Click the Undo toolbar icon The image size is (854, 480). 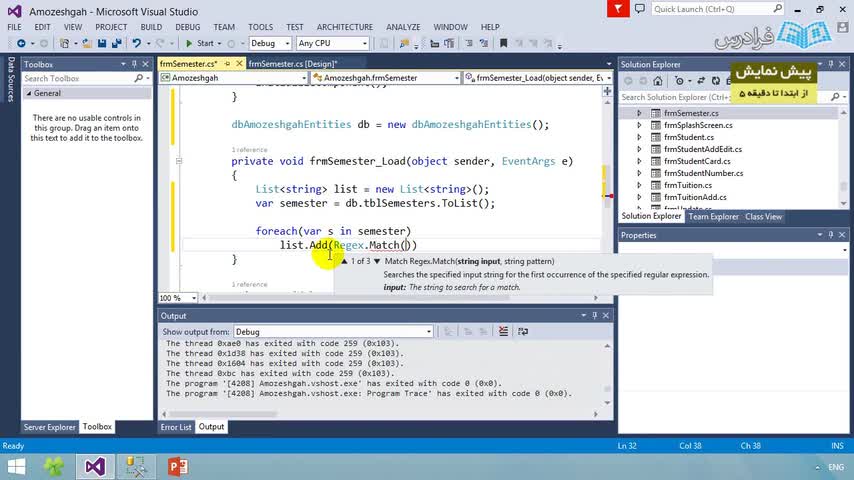tap(136, 43)
